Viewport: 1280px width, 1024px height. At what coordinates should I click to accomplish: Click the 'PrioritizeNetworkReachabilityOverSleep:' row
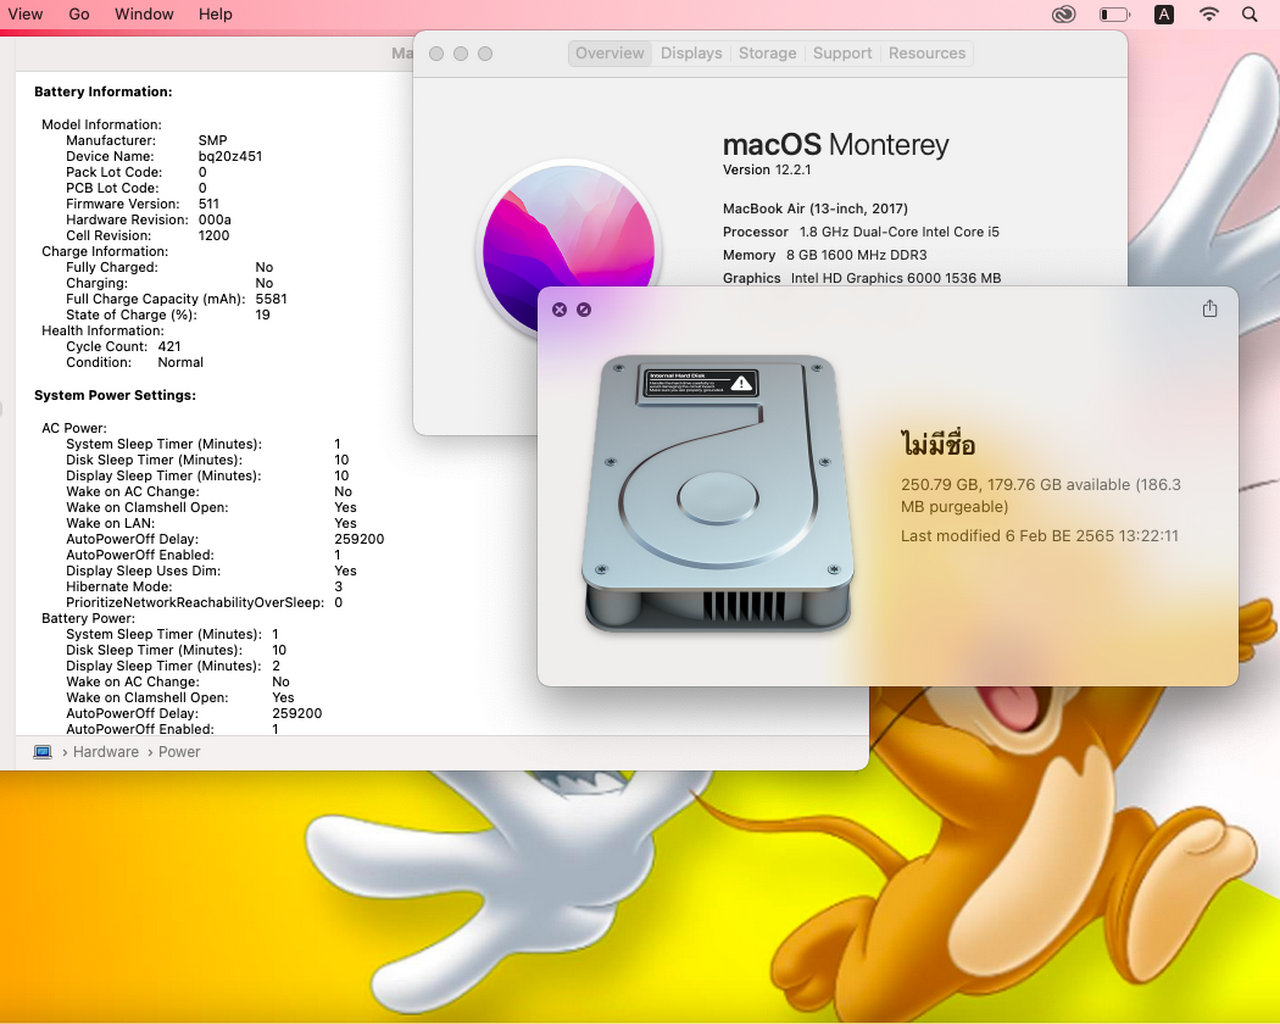tap(204, 603)
